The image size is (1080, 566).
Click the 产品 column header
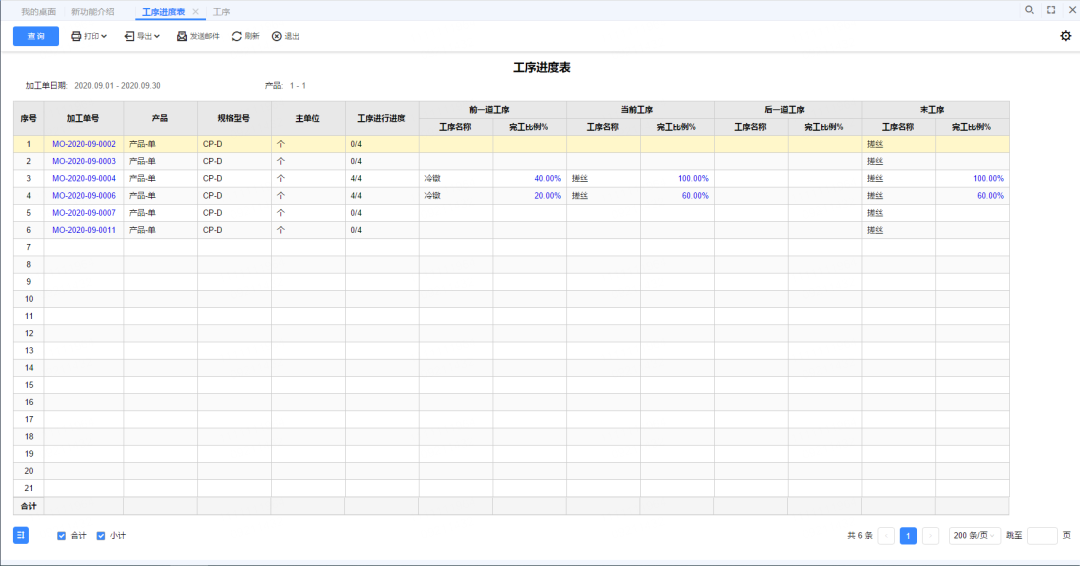pyautogui.click(x=160, y=118)
